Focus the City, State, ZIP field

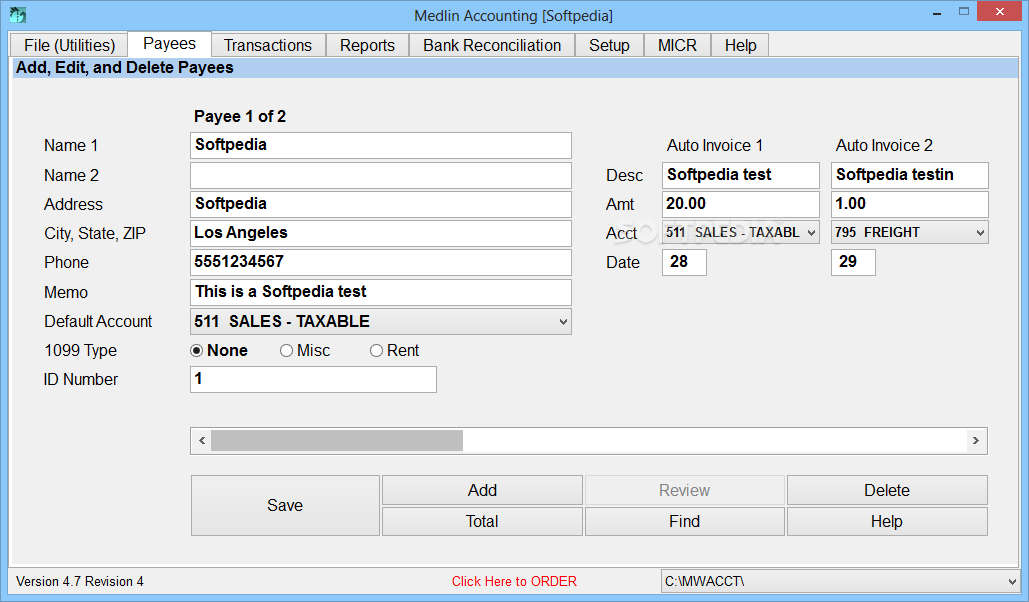tap(381, 233)
